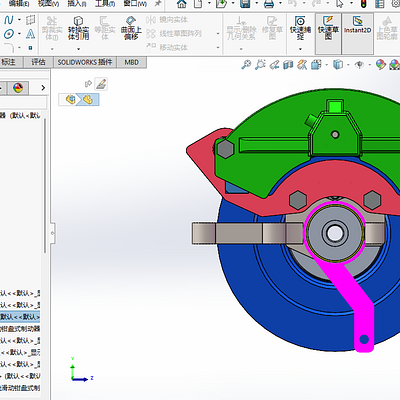Open dropdown arrow next to Spline tool

[19, 20]
